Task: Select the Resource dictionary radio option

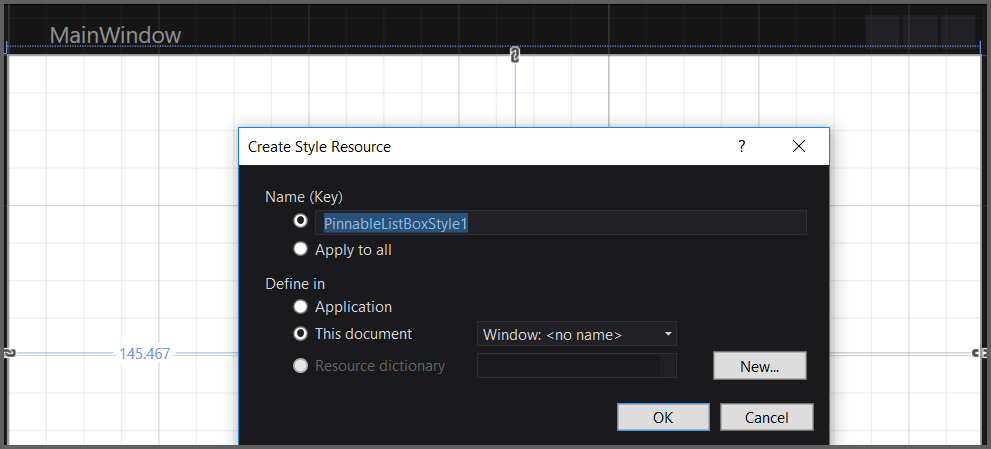Action: click(x=300, y=366)
